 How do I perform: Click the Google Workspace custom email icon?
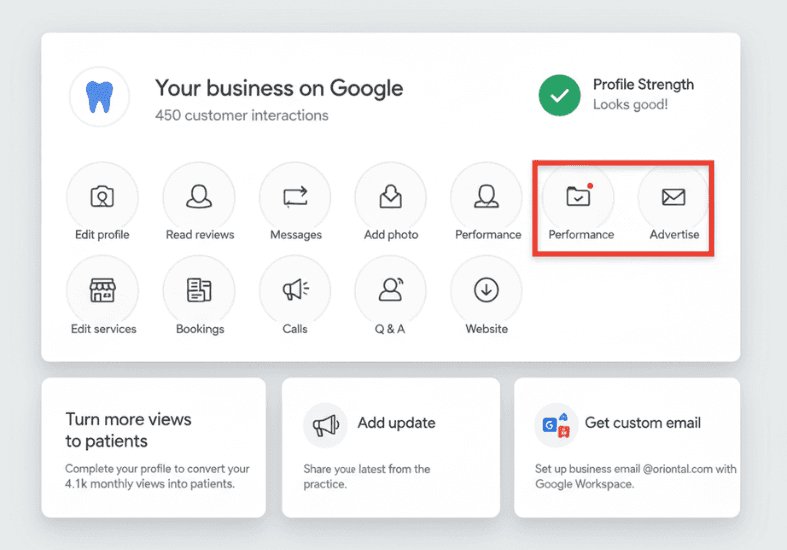tap(556, 425)
